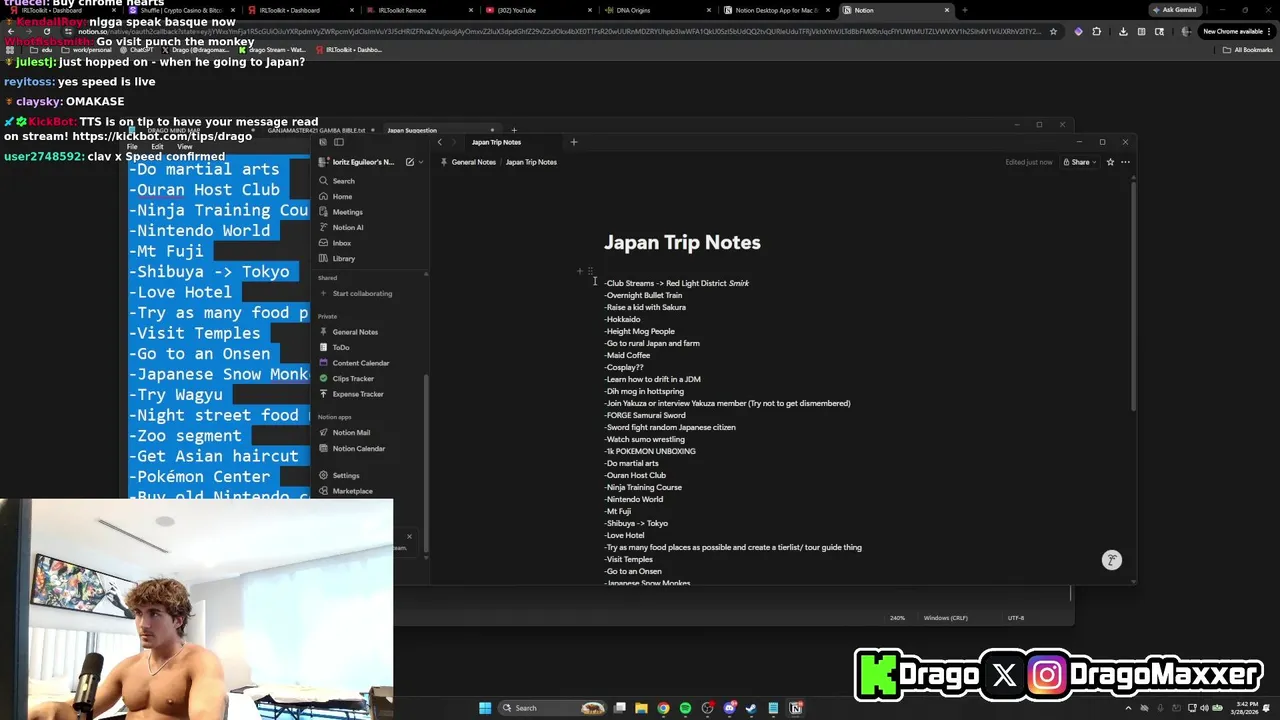
Task: Open the File menu in Notepad
Action: click(x=132, y=147)
